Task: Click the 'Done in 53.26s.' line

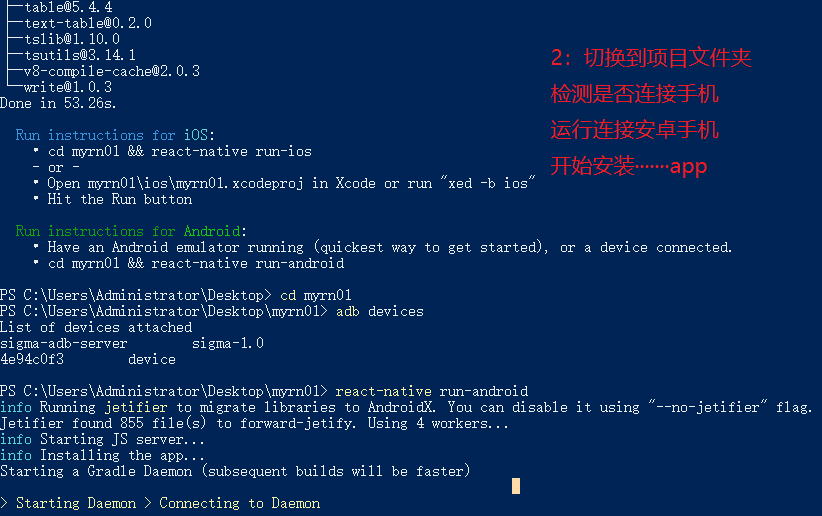Action: click(x=58, y=103)
